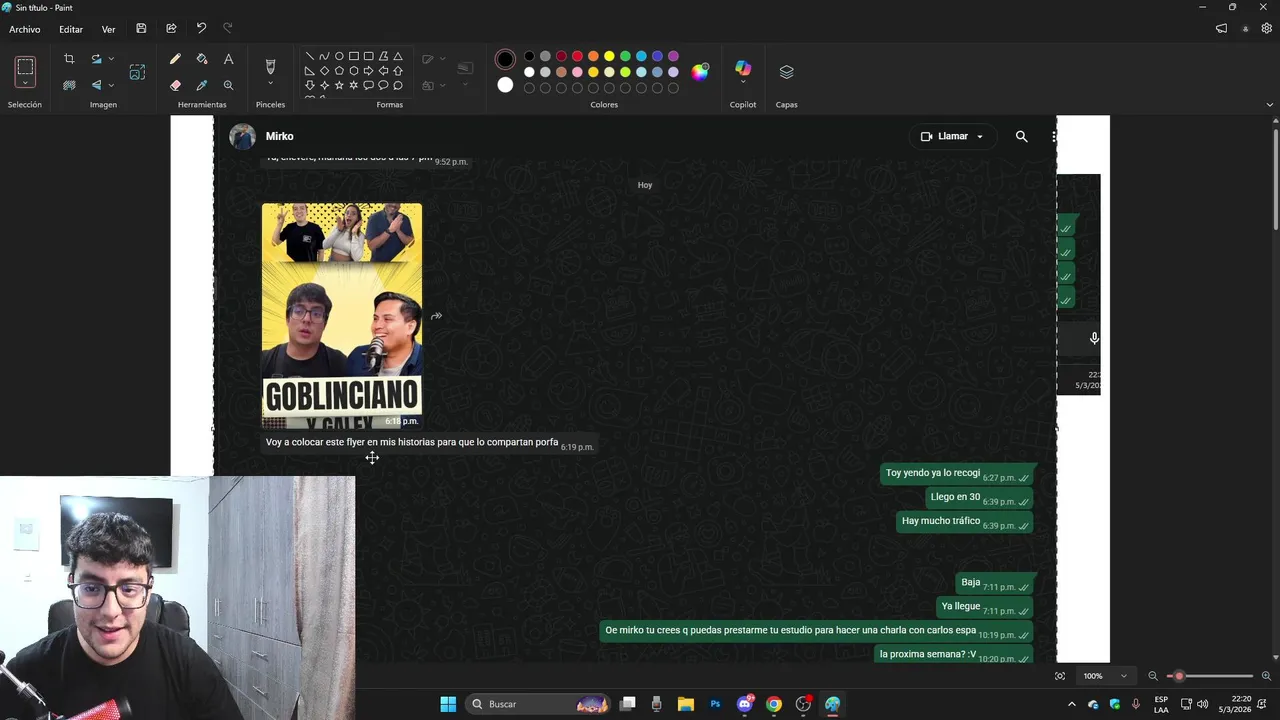Click the Save icon in title bar
Screen dimensions: 1280x720
[141, 29]
